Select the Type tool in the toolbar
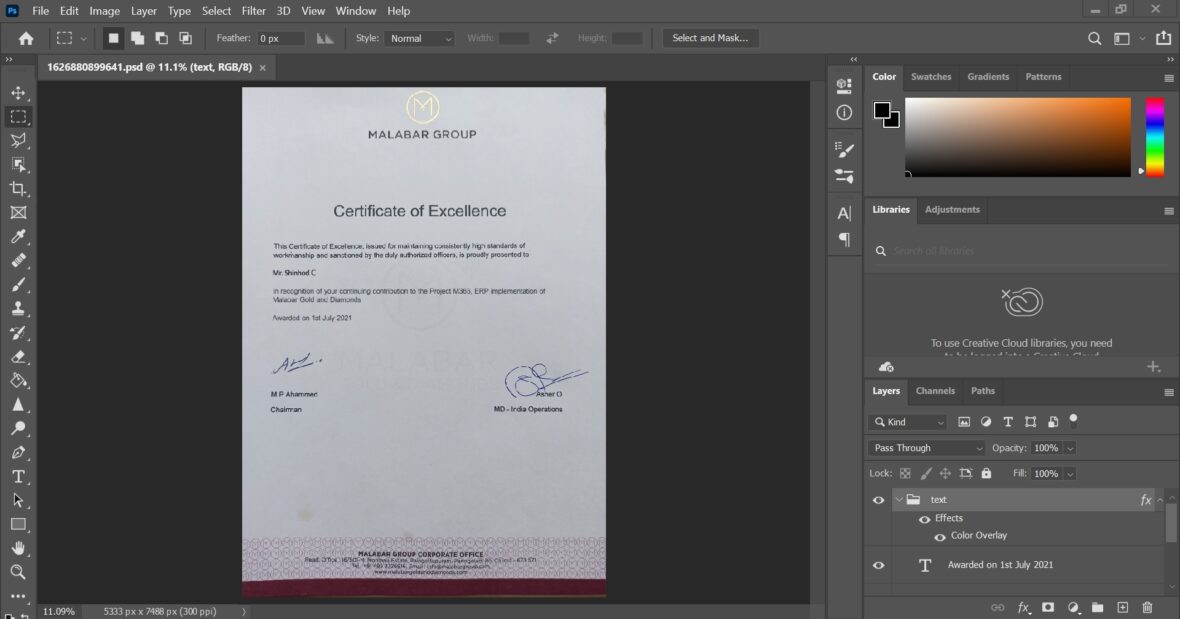The image size is (1180, 619). (18, 476)
